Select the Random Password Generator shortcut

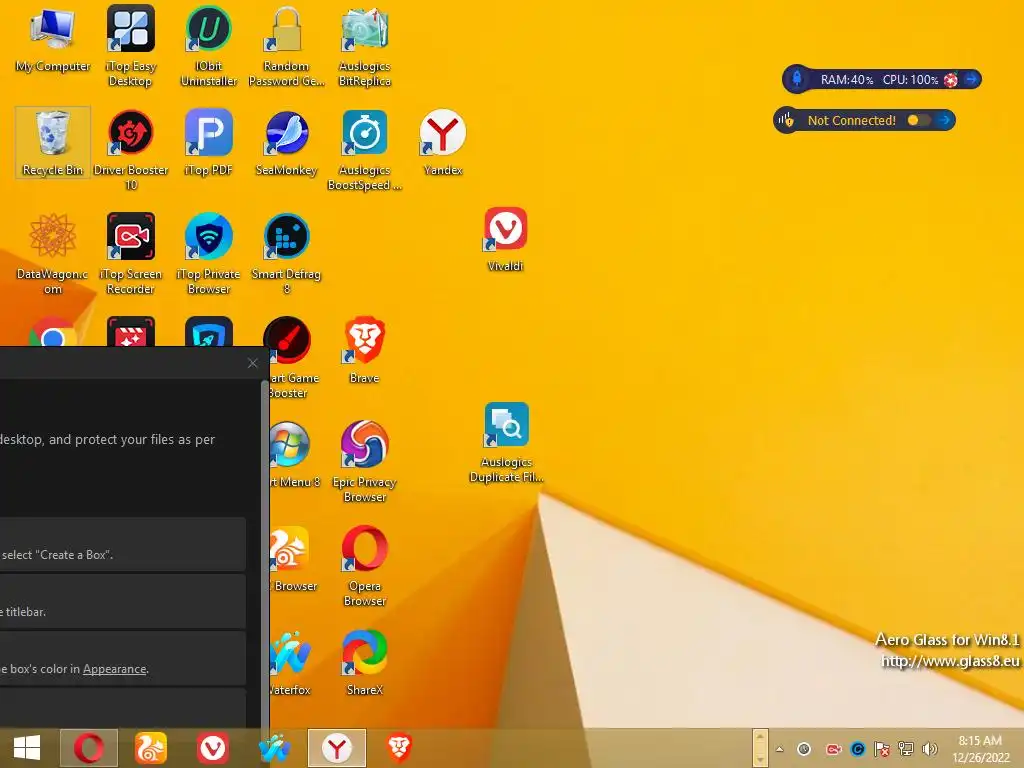pos(286,46)
